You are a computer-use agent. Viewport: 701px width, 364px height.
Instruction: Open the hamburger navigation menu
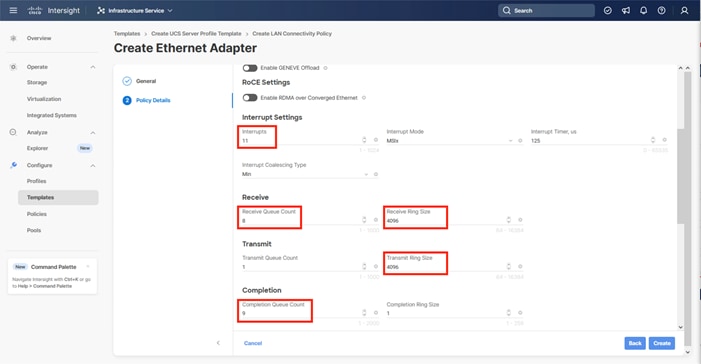click(13, 10)
